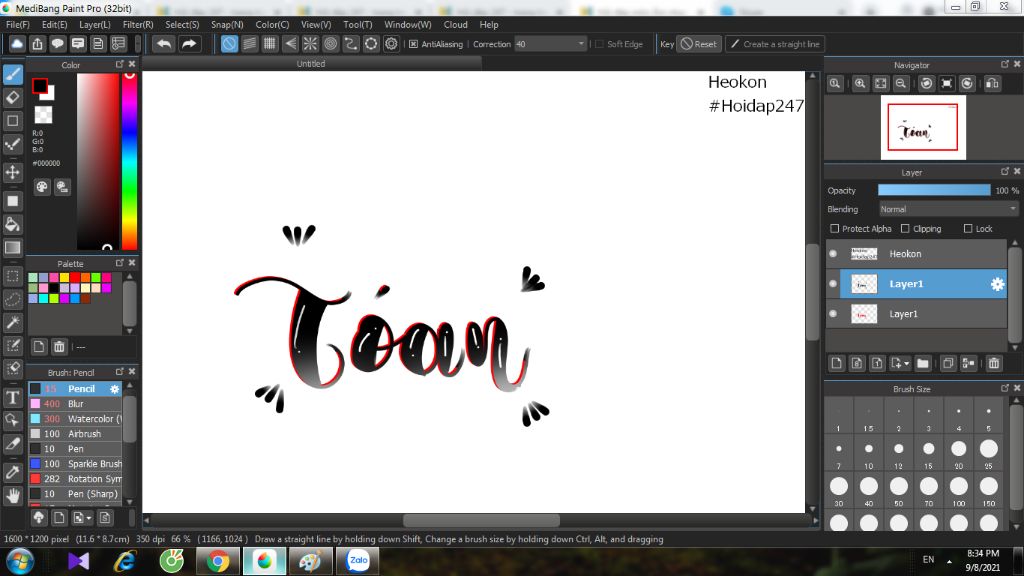Screen dimensions: 1024x576
Task: Hide the Heokon layer
Action: pyautogui.click(x=833, y=253)
